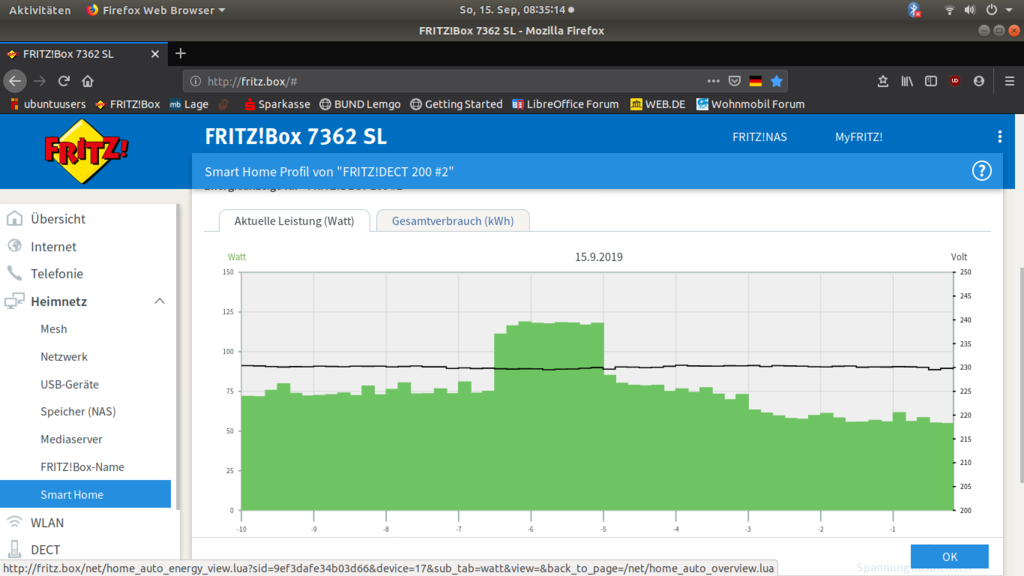Viewport: 1024px width, 576px height.
Task: Open the WEB.DE bookmark
Action: point(658,104)
